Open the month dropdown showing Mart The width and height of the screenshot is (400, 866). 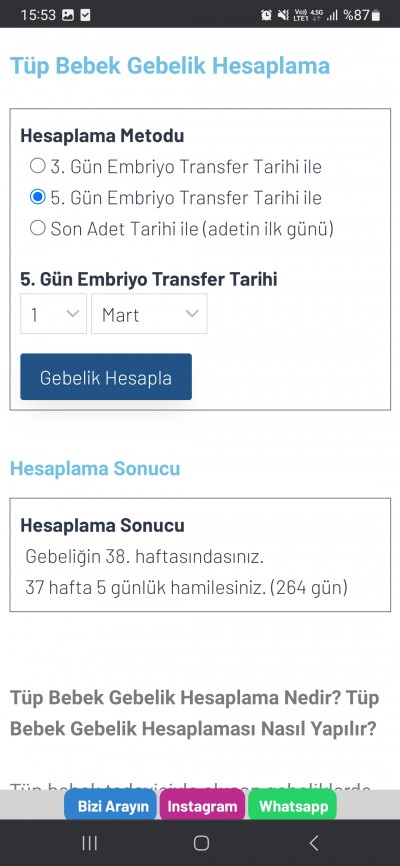coord(149,314)
